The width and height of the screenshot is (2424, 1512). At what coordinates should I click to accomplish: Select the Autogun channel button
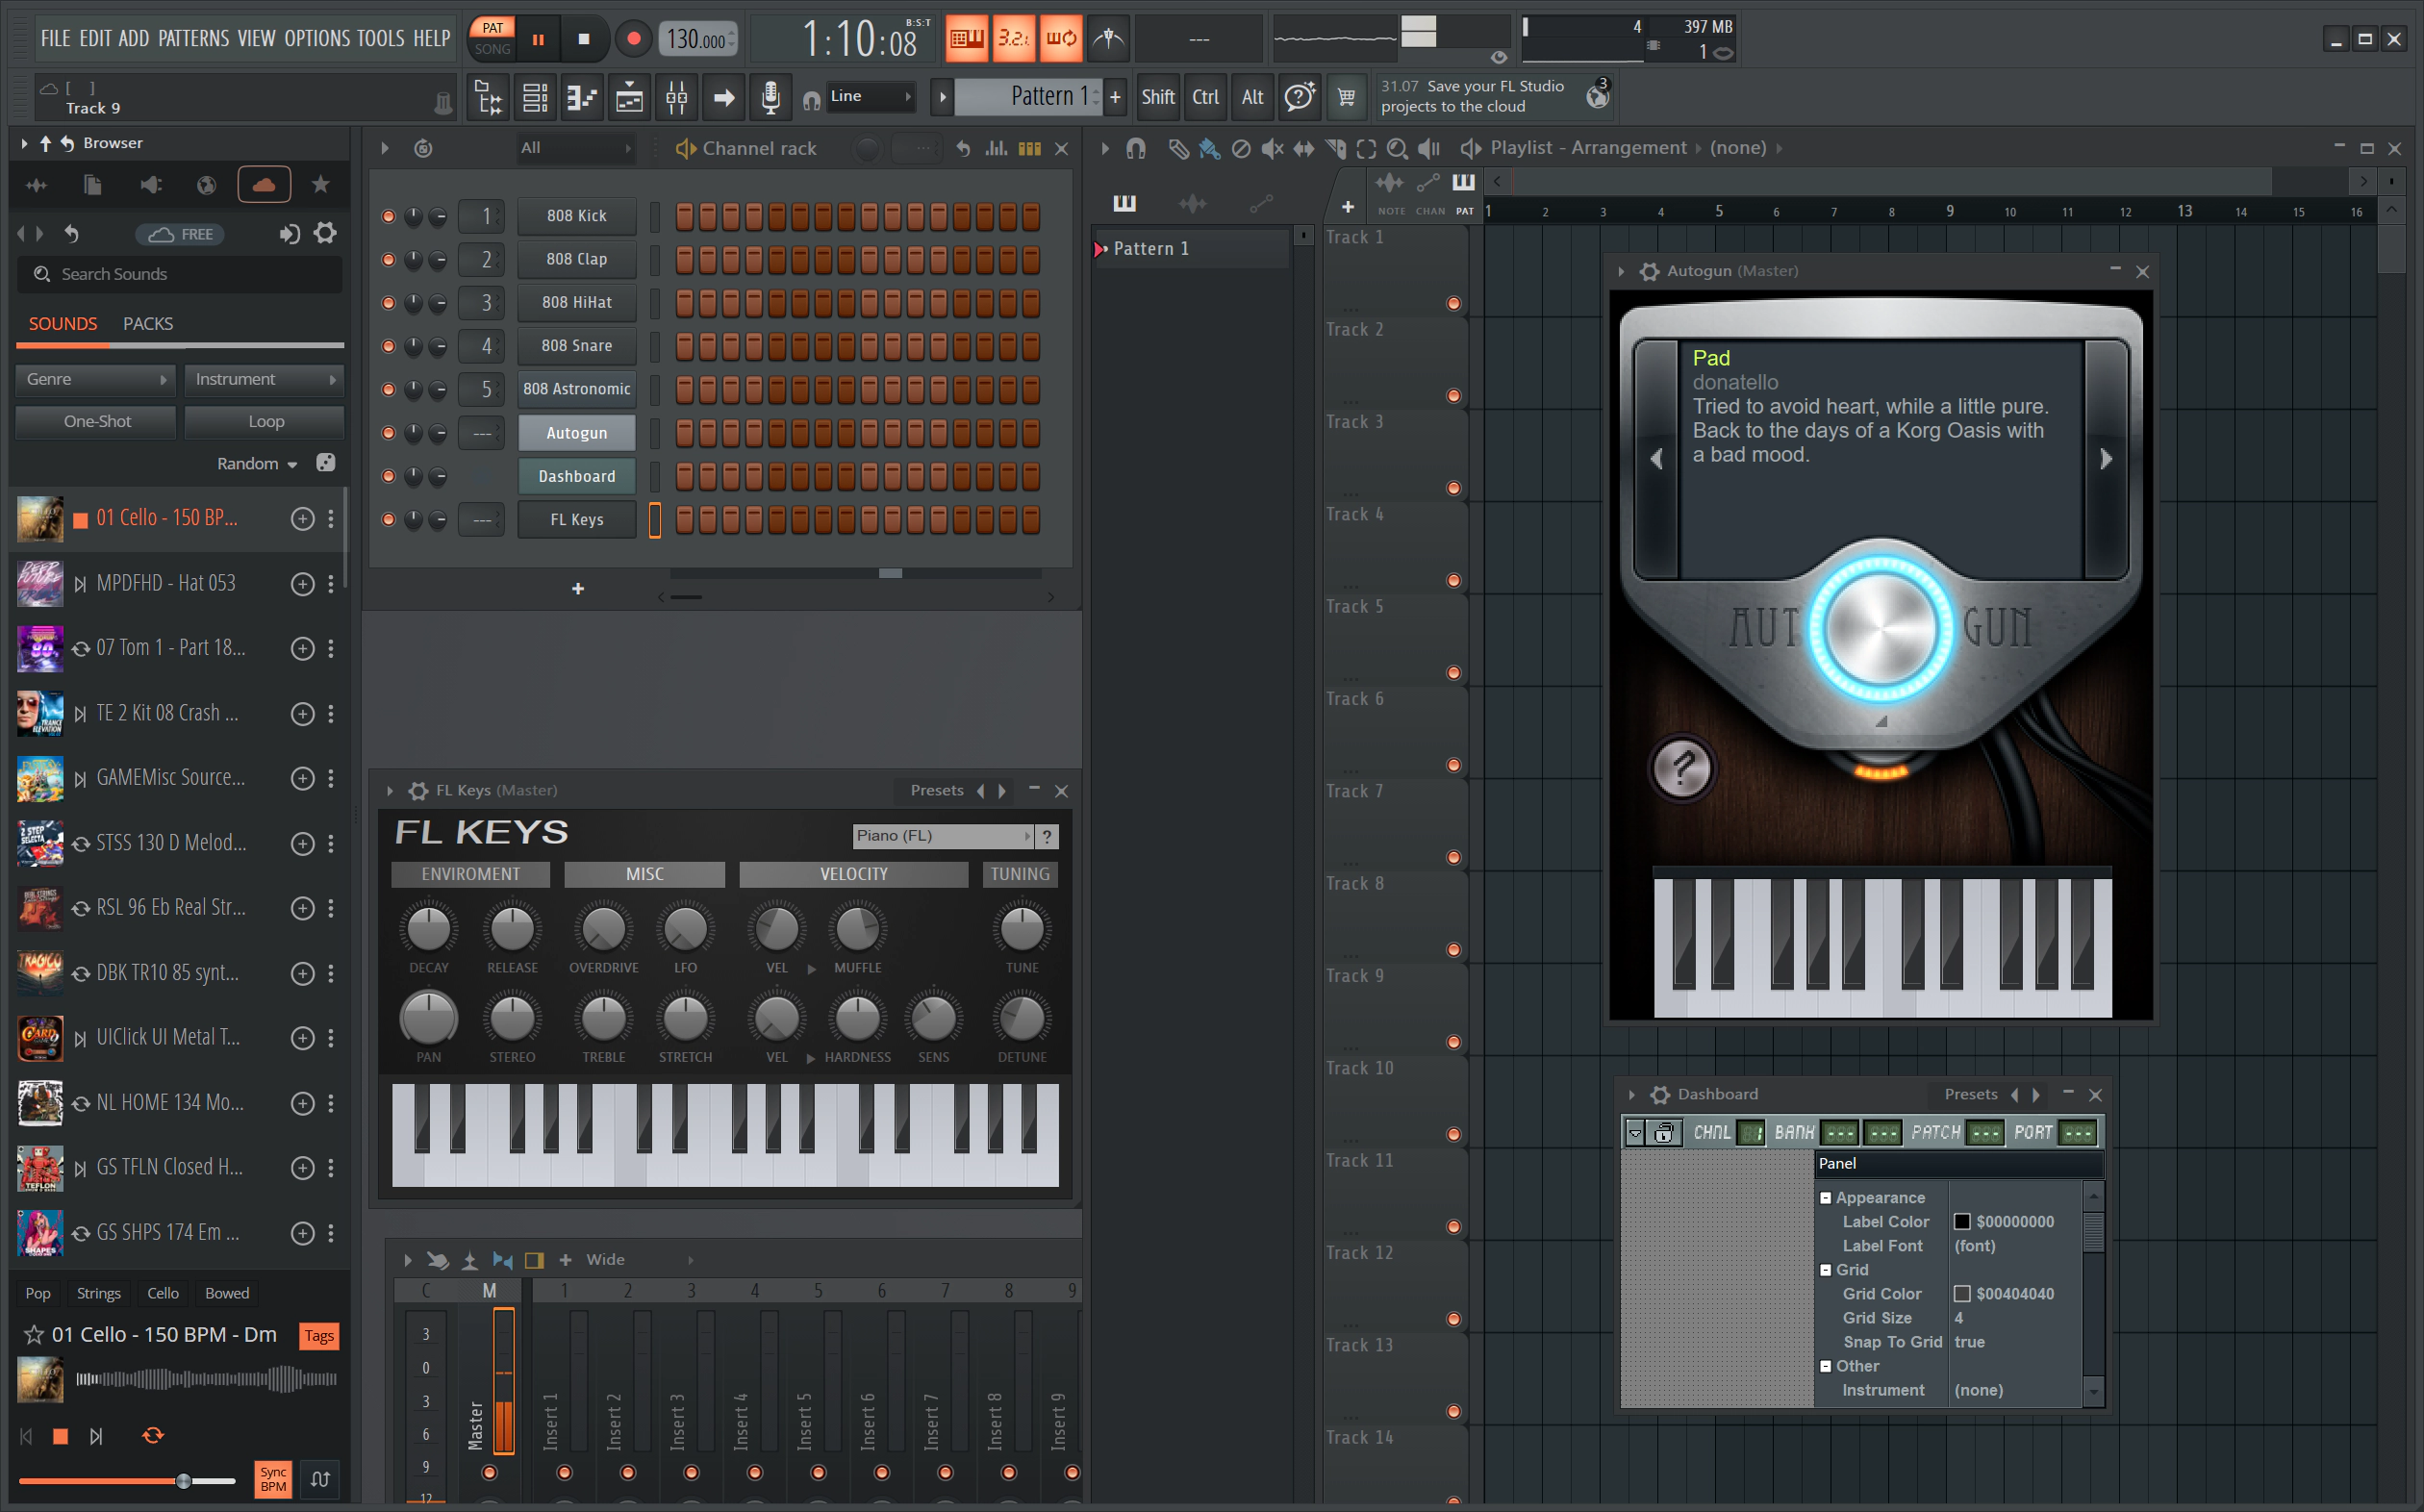pyautogui.click(x=576, y=433)
